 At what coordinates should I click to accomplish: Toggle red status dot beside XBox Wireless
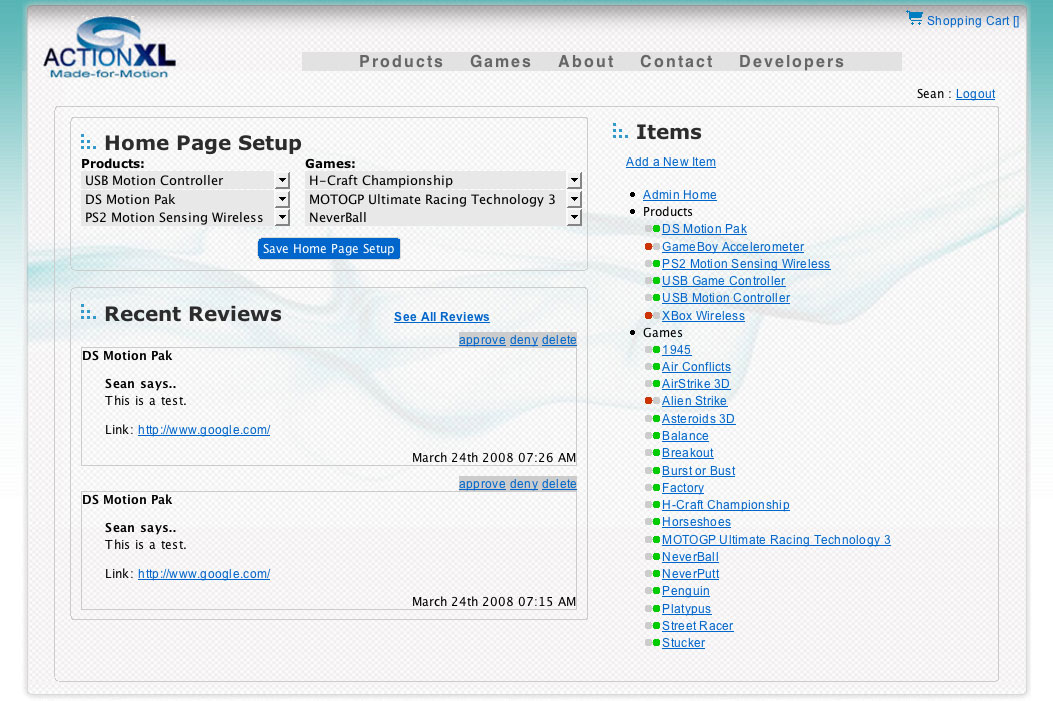tap(653, 316)
